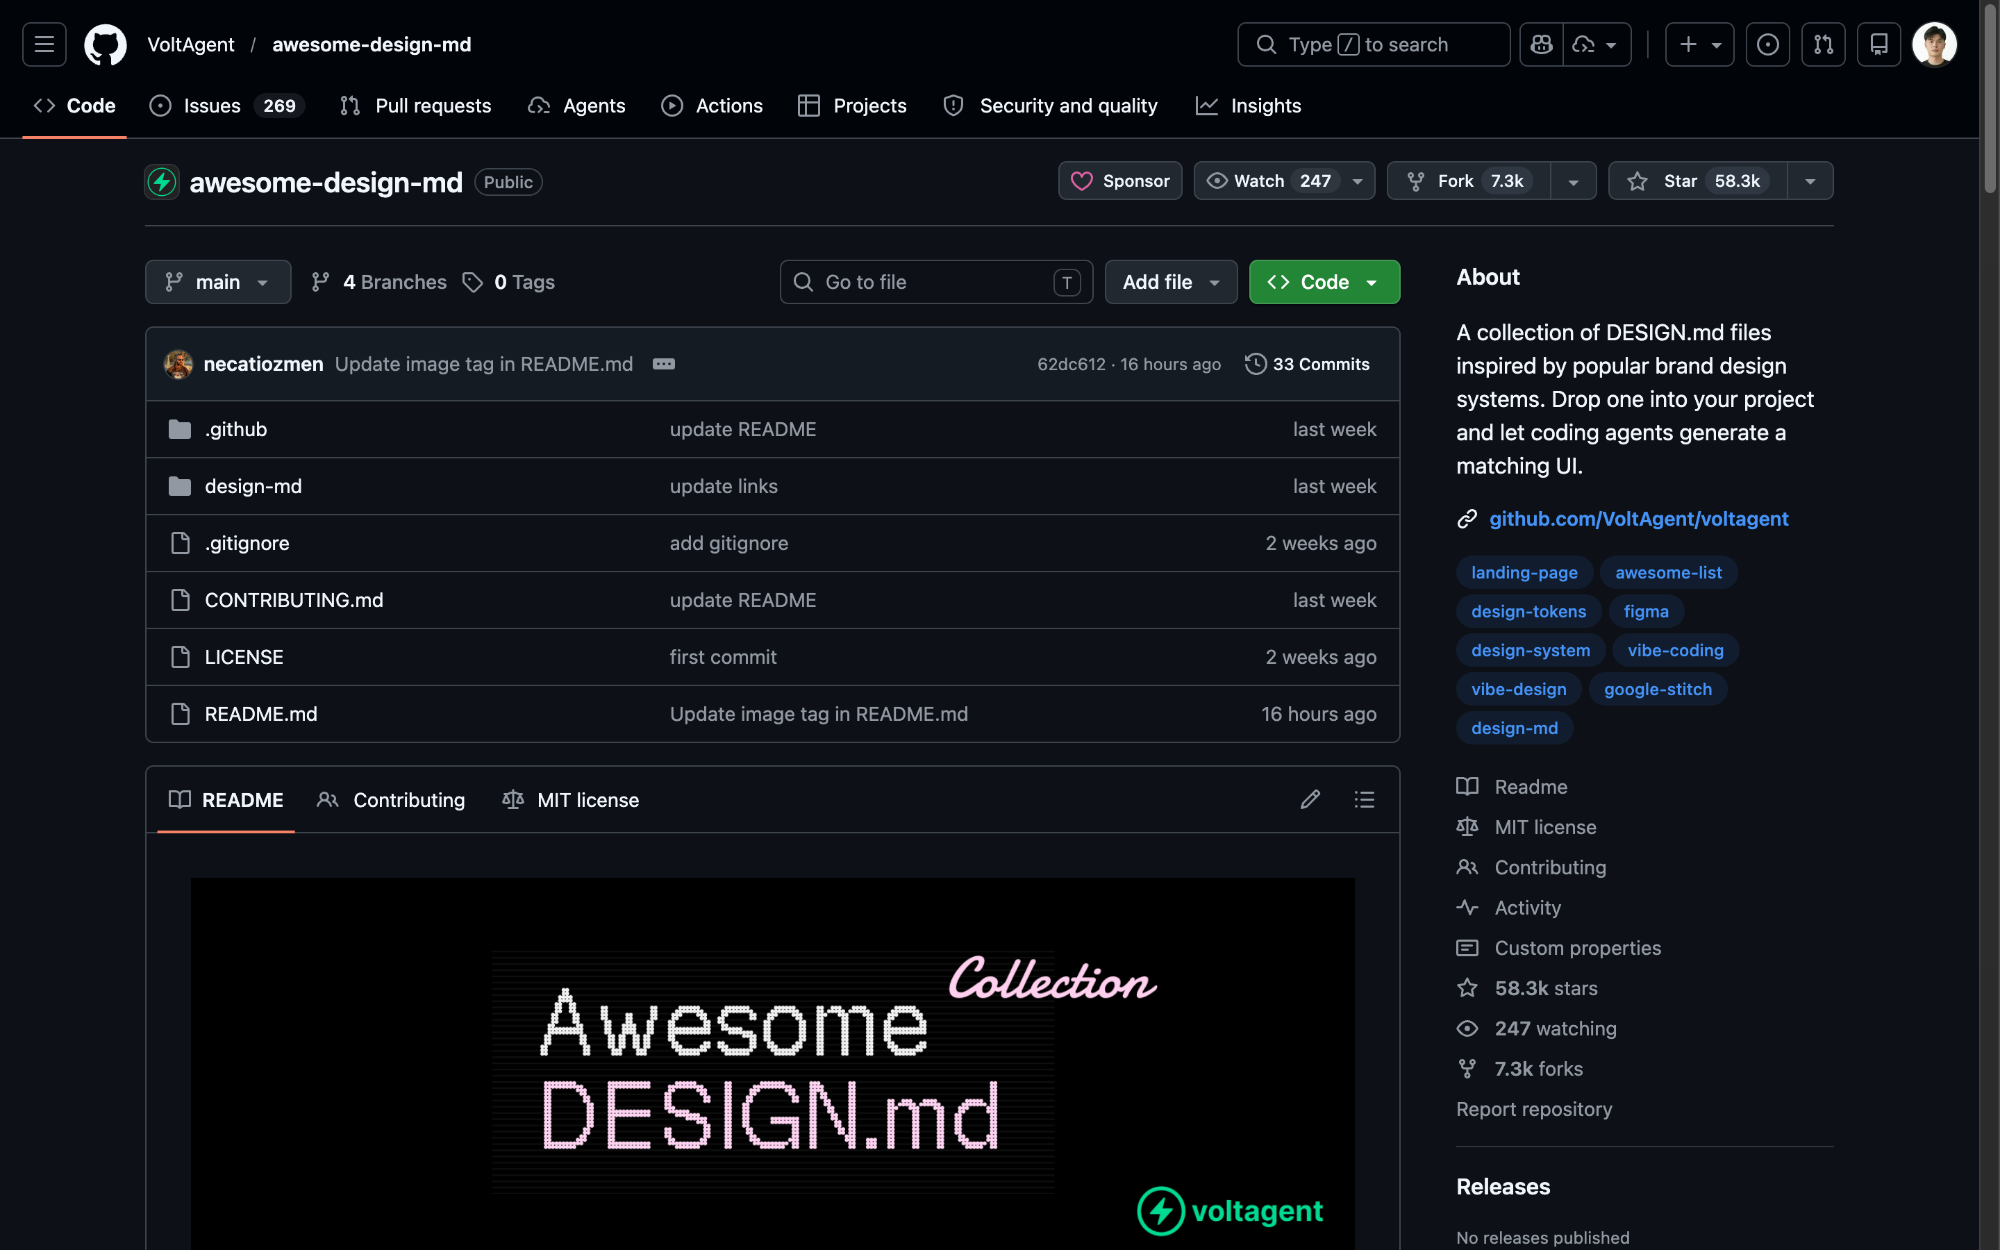
Task: Open the main branch selector dropdown
Action: point(218,282)
